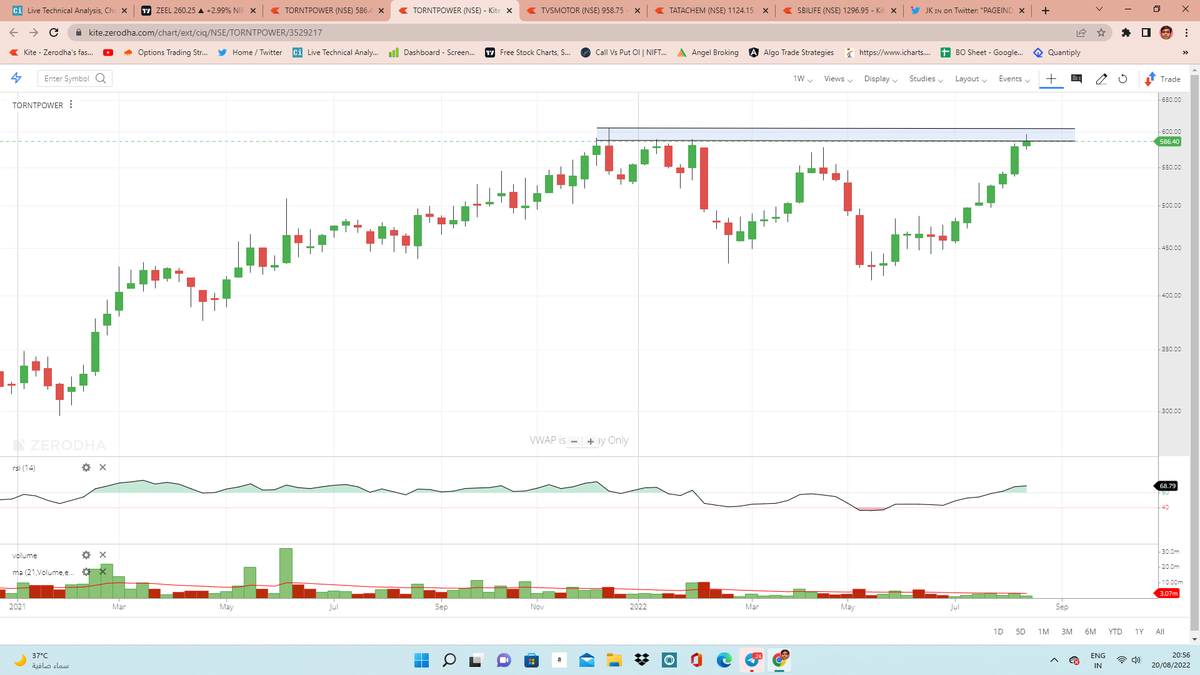Switch to Live Technical Analysis browser tab
The image size is (1200, 675).
(x=70, y=11)
